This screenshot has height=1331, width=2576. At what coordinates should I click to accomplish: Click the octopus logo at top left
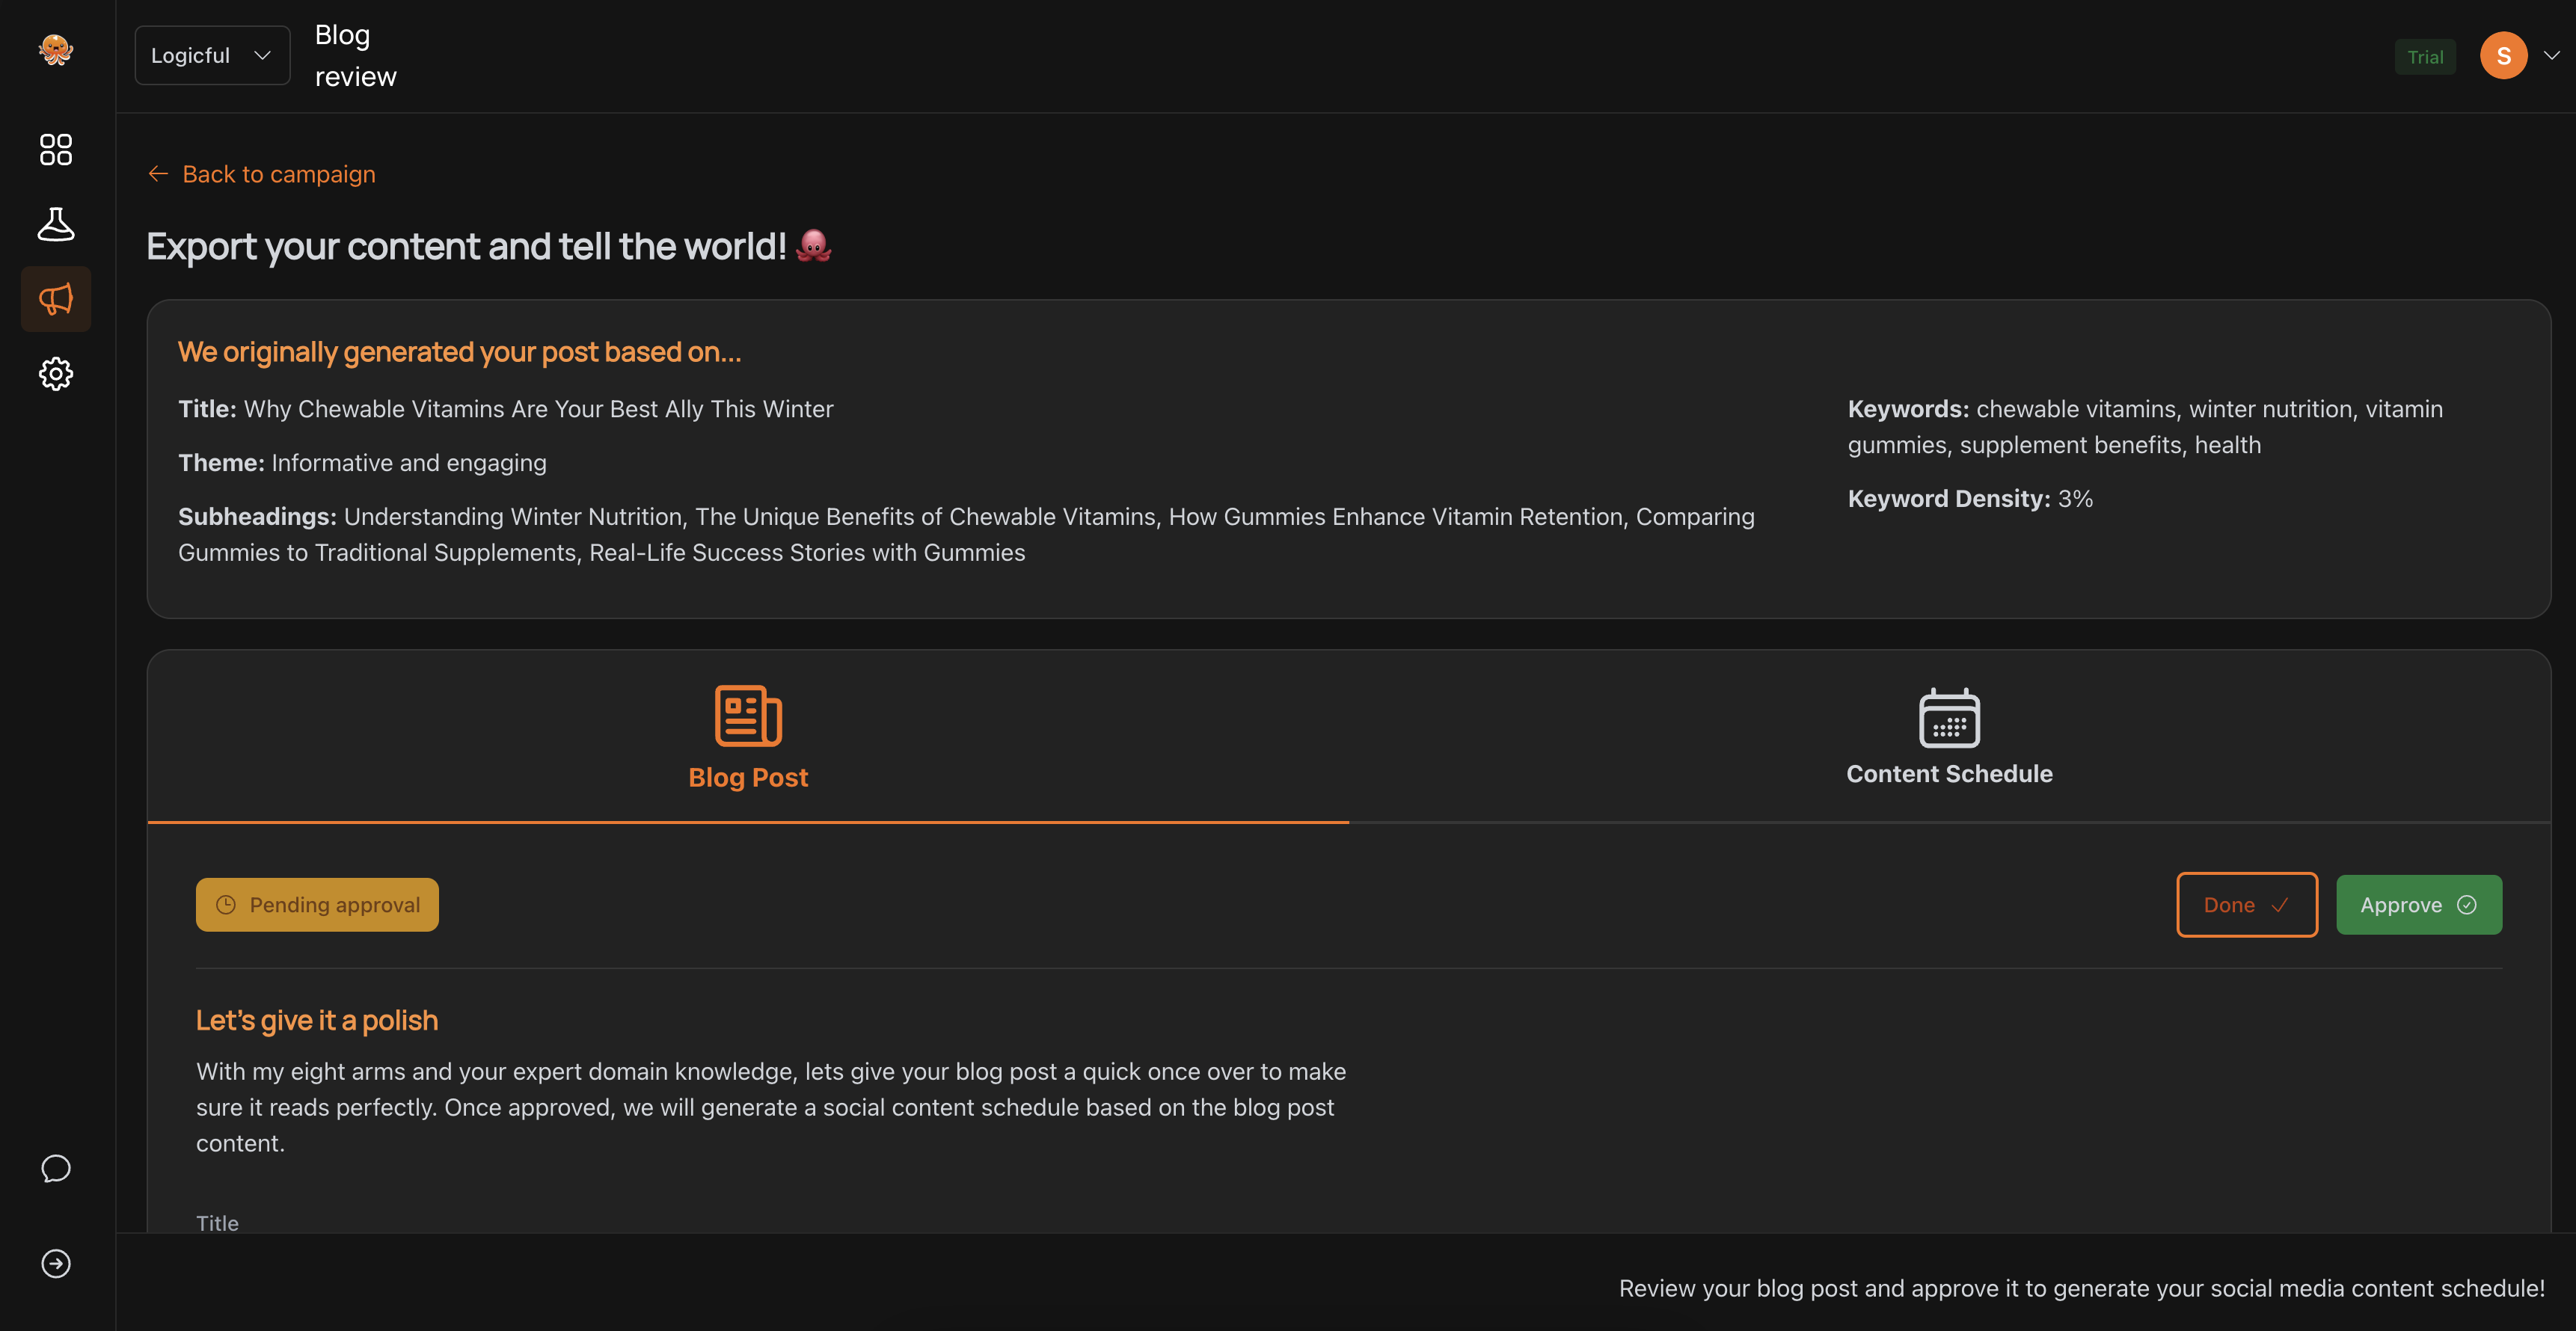pyautogui.click(x=56, y=50)
